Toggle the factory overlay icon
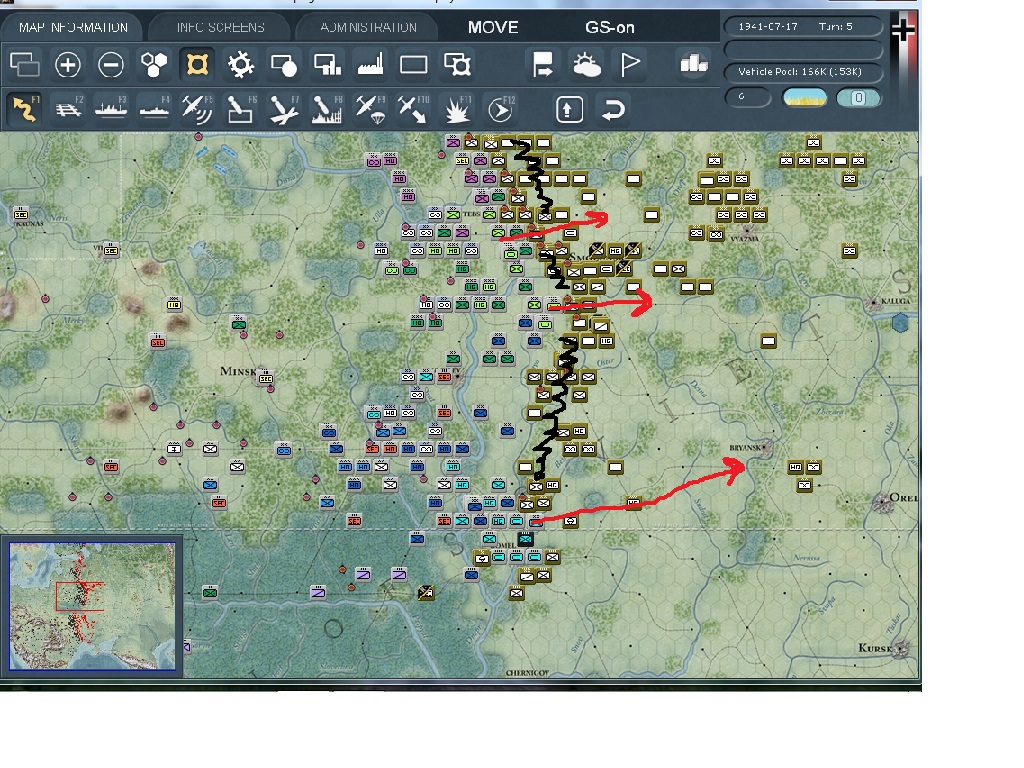Screen dimensions: 1024x768 click(x=370, y=65)
